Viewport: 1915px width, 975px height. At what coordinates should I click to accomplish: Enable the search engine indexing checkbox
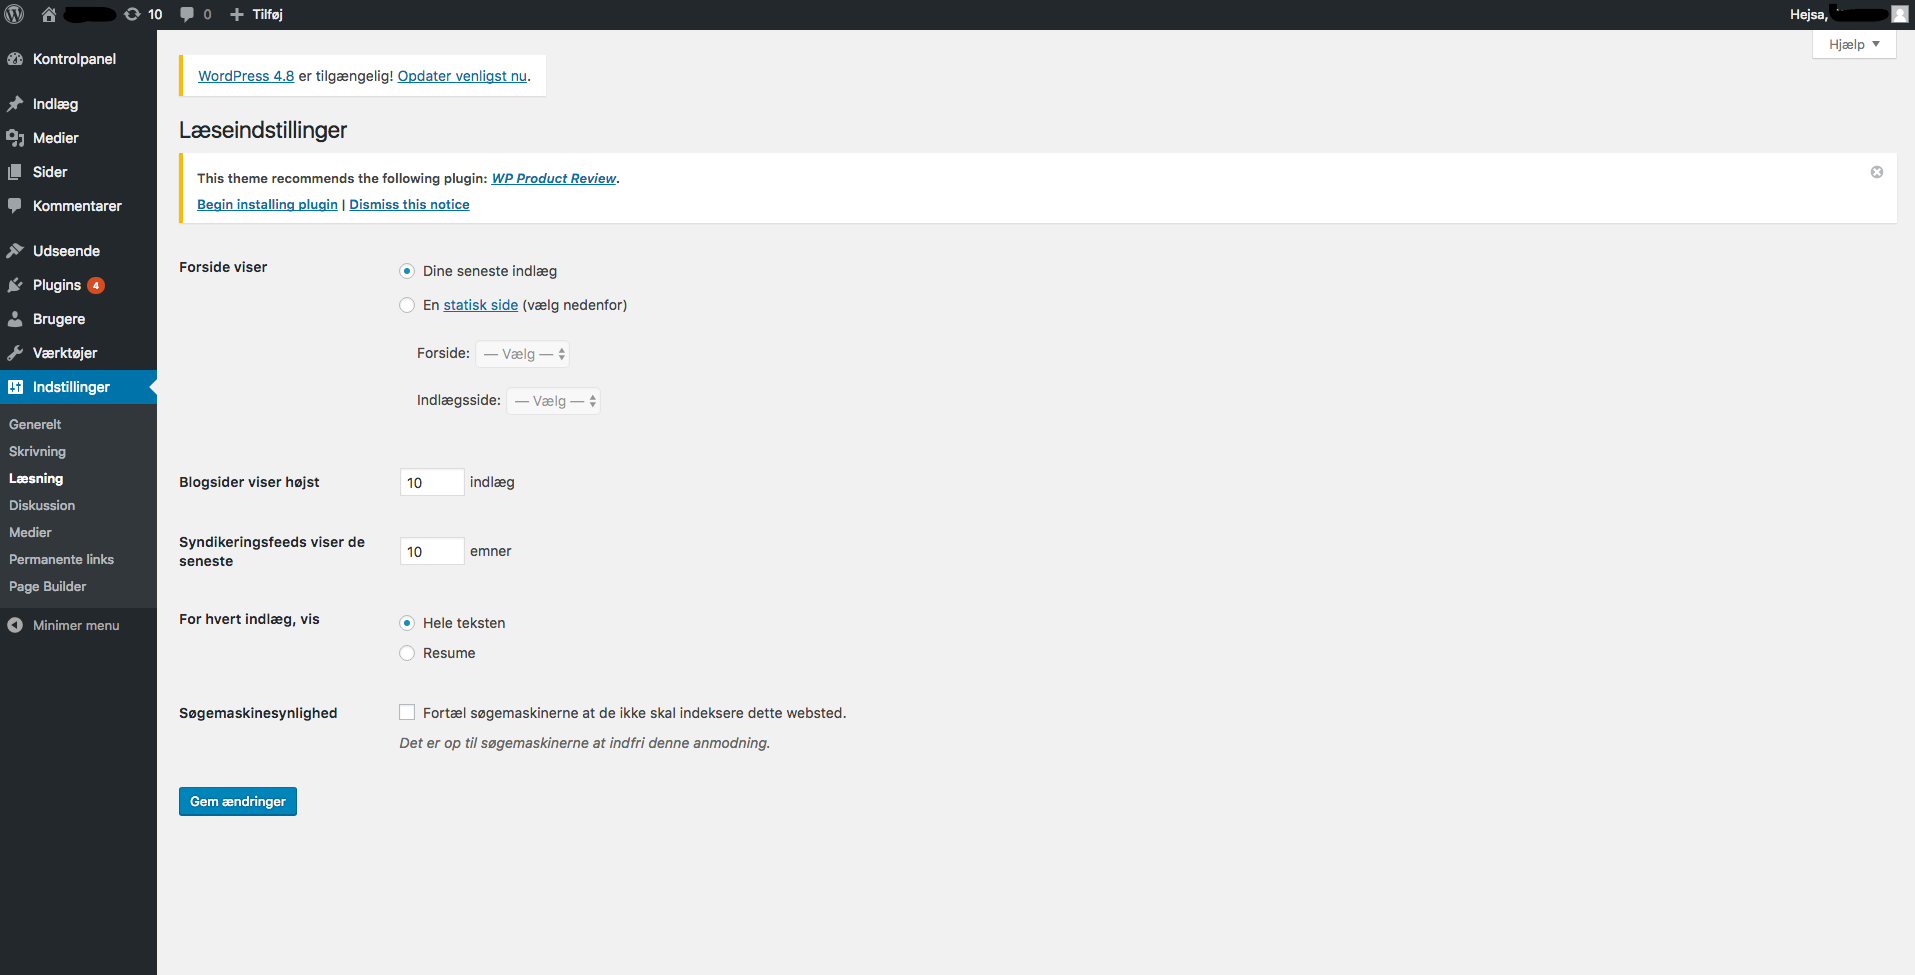tap(407, 712)
